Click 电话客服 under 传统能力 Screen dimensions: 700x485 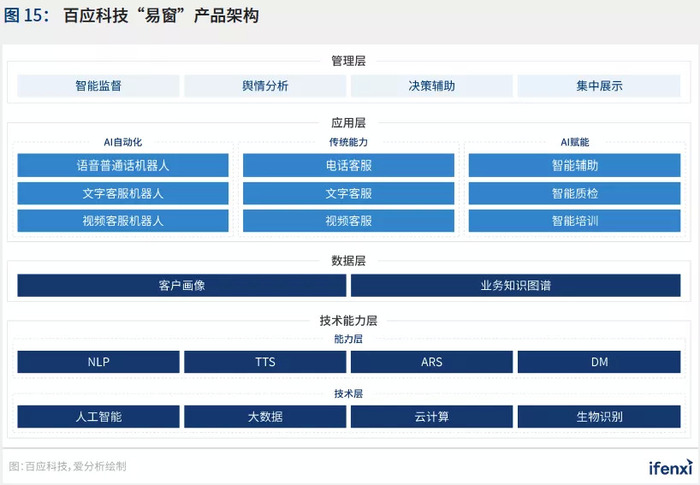point(349,166)
